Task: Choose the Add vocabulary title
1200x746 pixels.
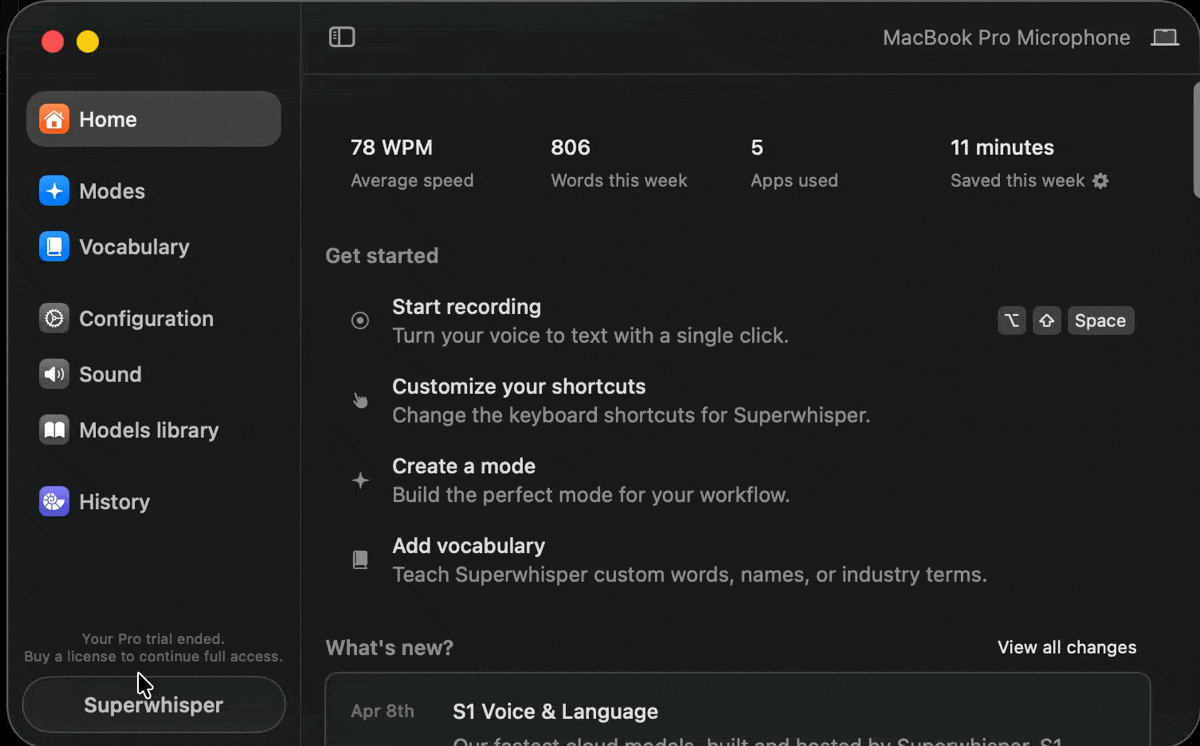Action: click(468, 546)
